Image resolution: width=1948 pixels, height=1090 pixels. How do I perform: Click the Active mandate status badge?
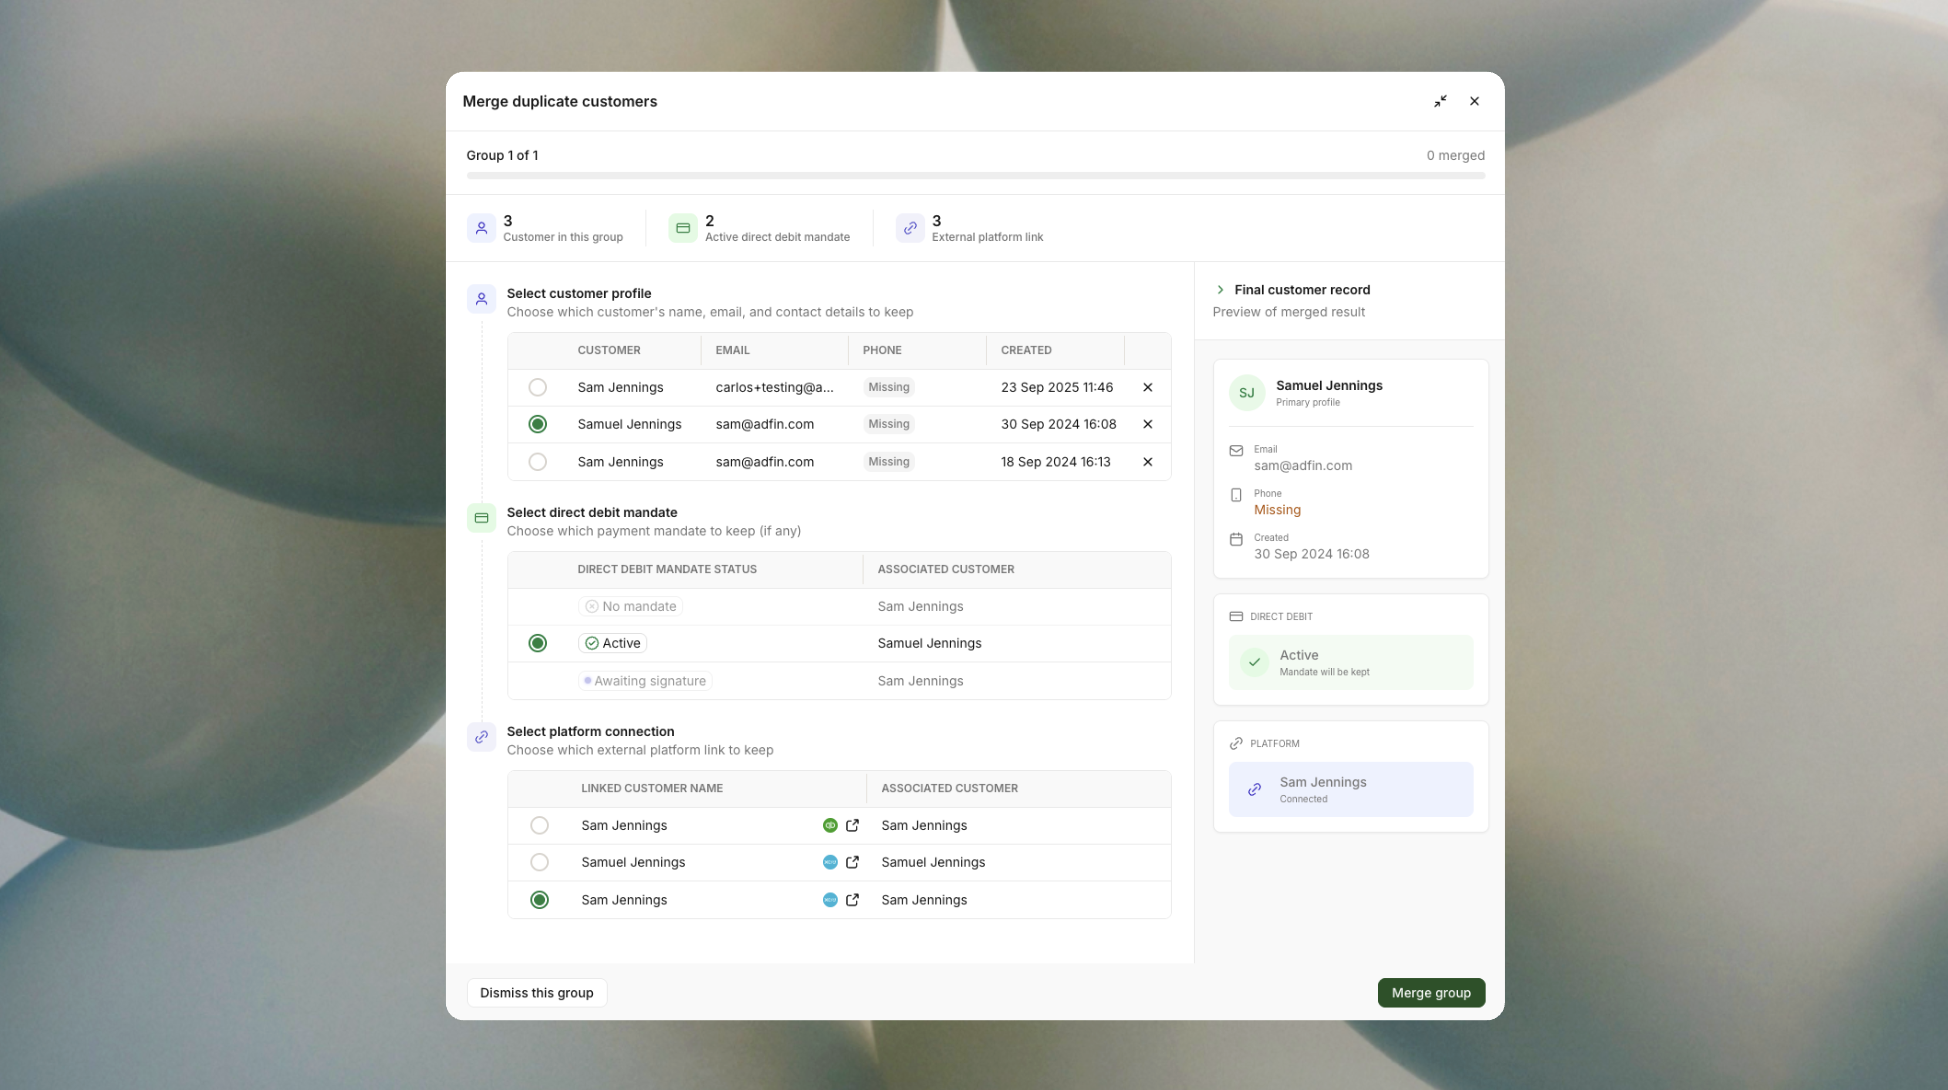click(612, 643)
